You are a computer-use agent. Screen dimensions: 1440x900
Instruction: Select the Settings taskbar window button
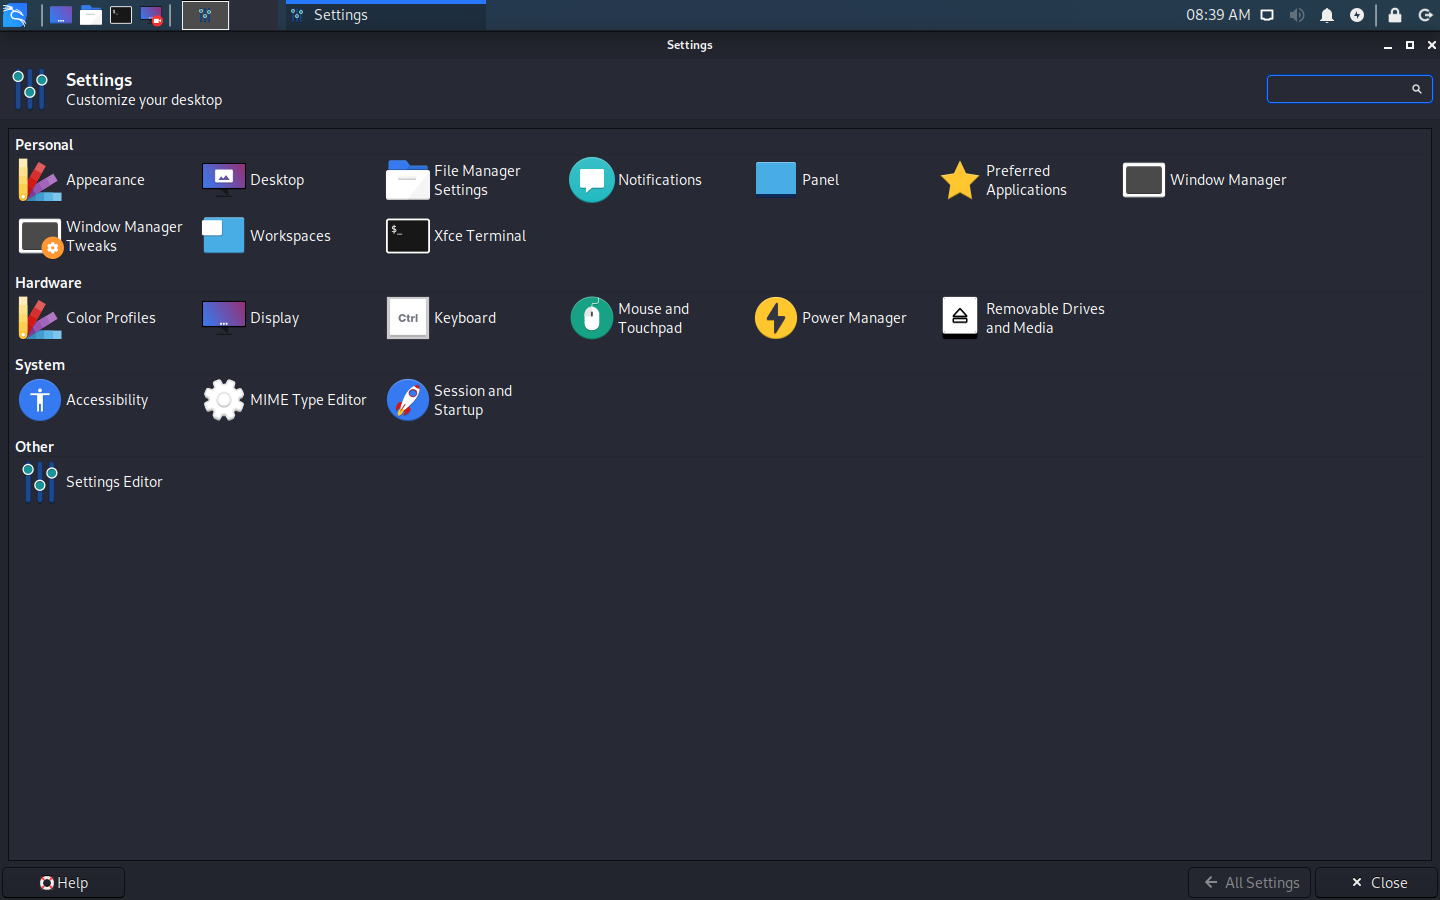(x=386, y=15)
